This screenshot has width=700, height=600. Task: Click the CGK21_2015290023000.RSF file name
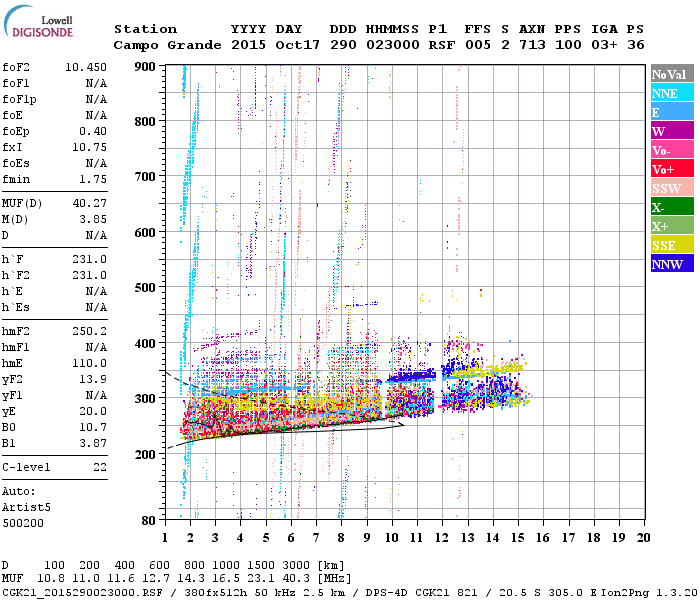click(82, 592)
